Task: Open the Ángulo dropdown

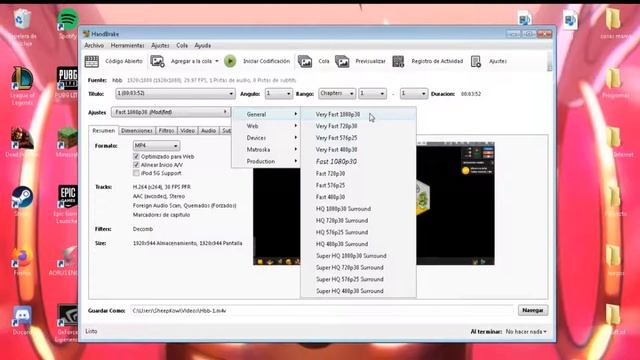Action: pos(279,93)
